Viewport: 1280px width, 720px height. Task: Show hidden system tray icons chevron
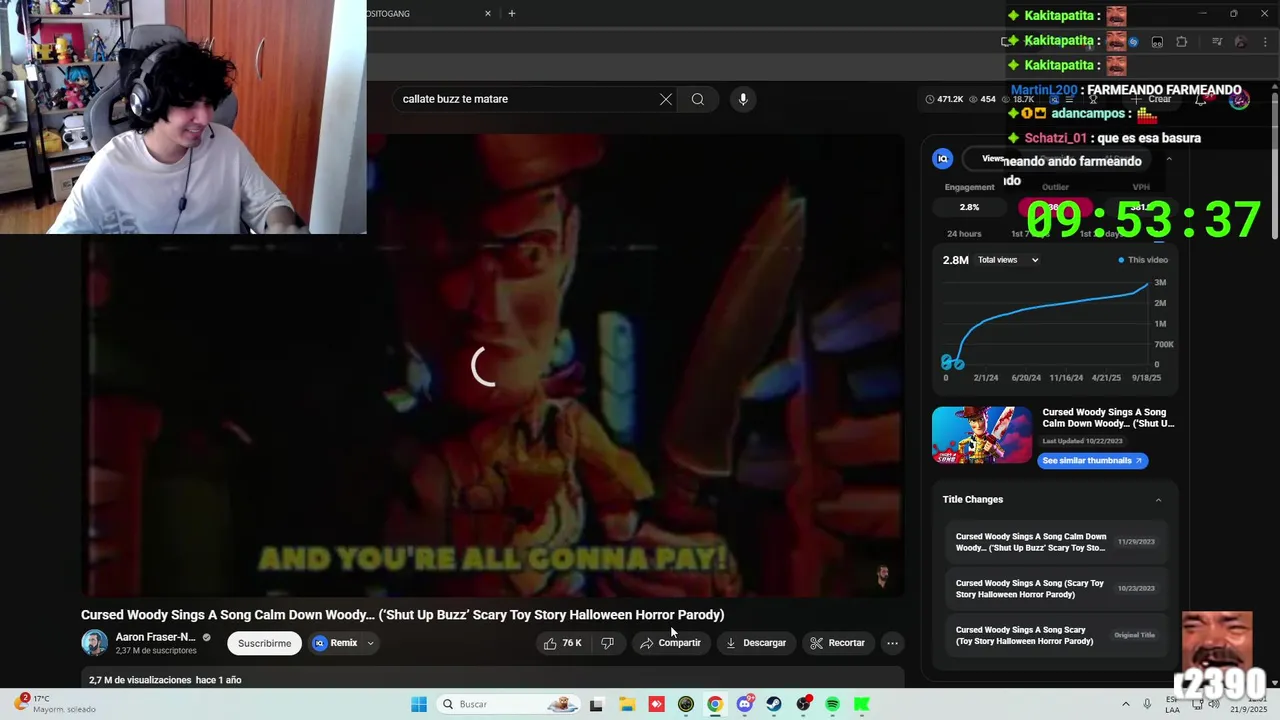tap(1125, 704)
